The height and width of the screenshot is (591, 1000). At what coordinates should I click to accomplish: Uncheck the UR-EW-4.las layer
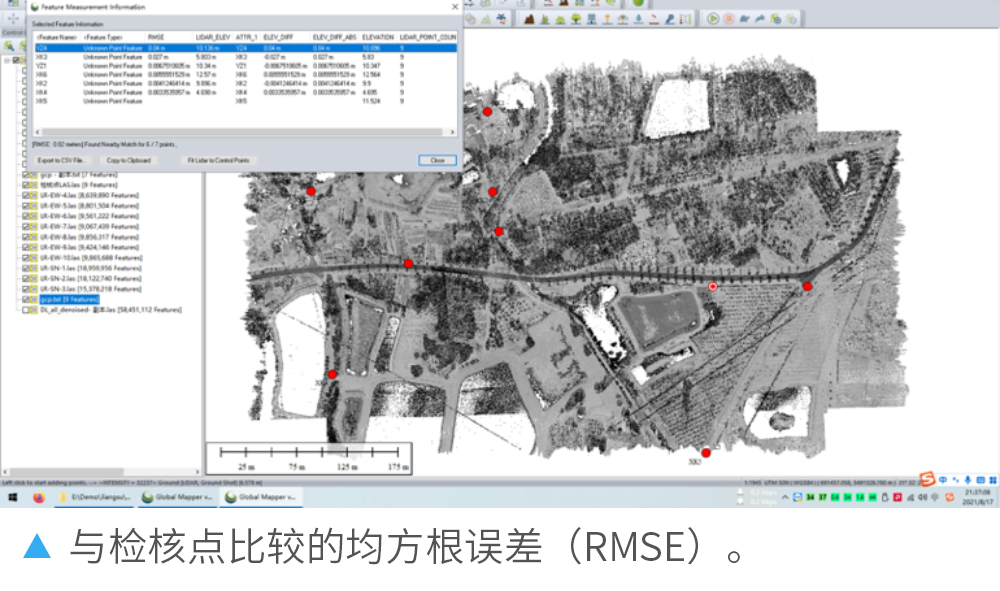pos(27,195)
